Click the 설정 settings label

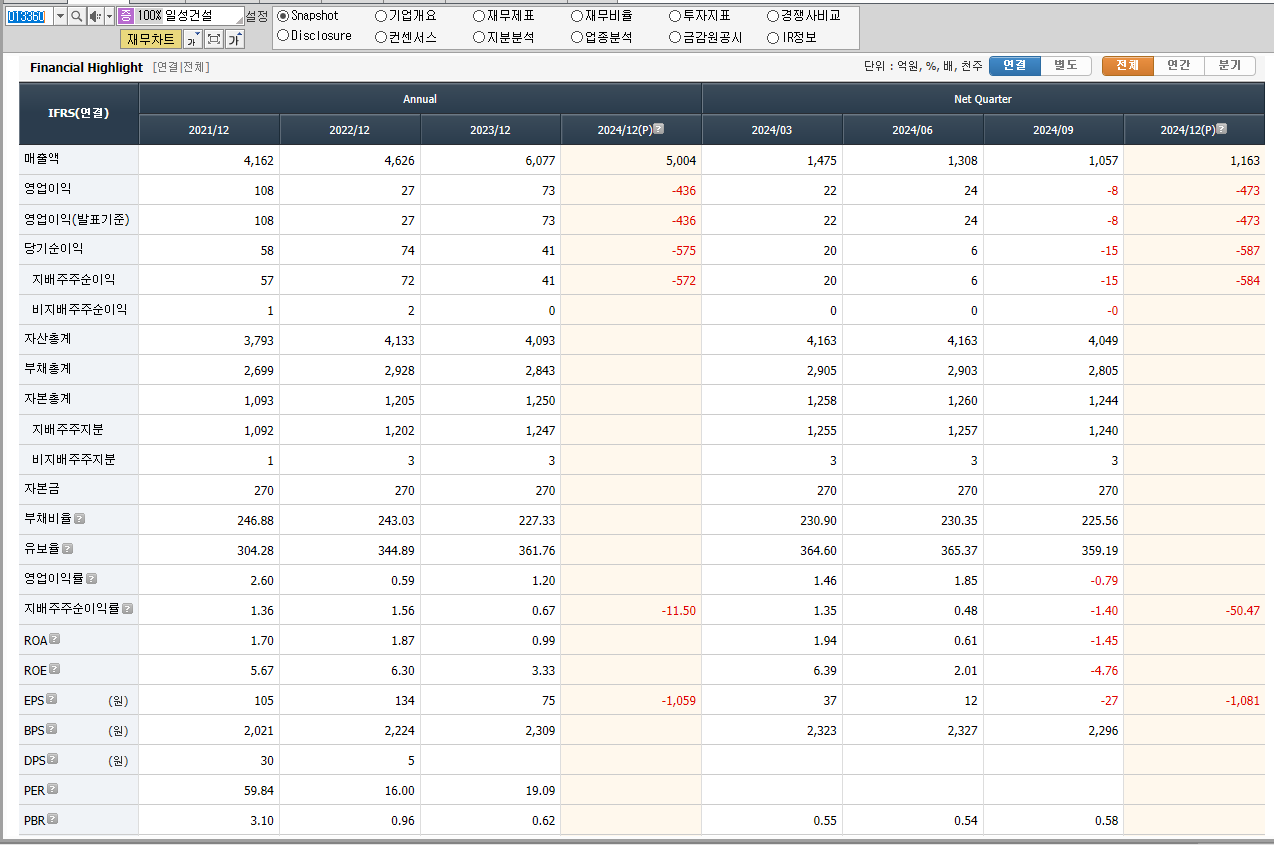257,16
